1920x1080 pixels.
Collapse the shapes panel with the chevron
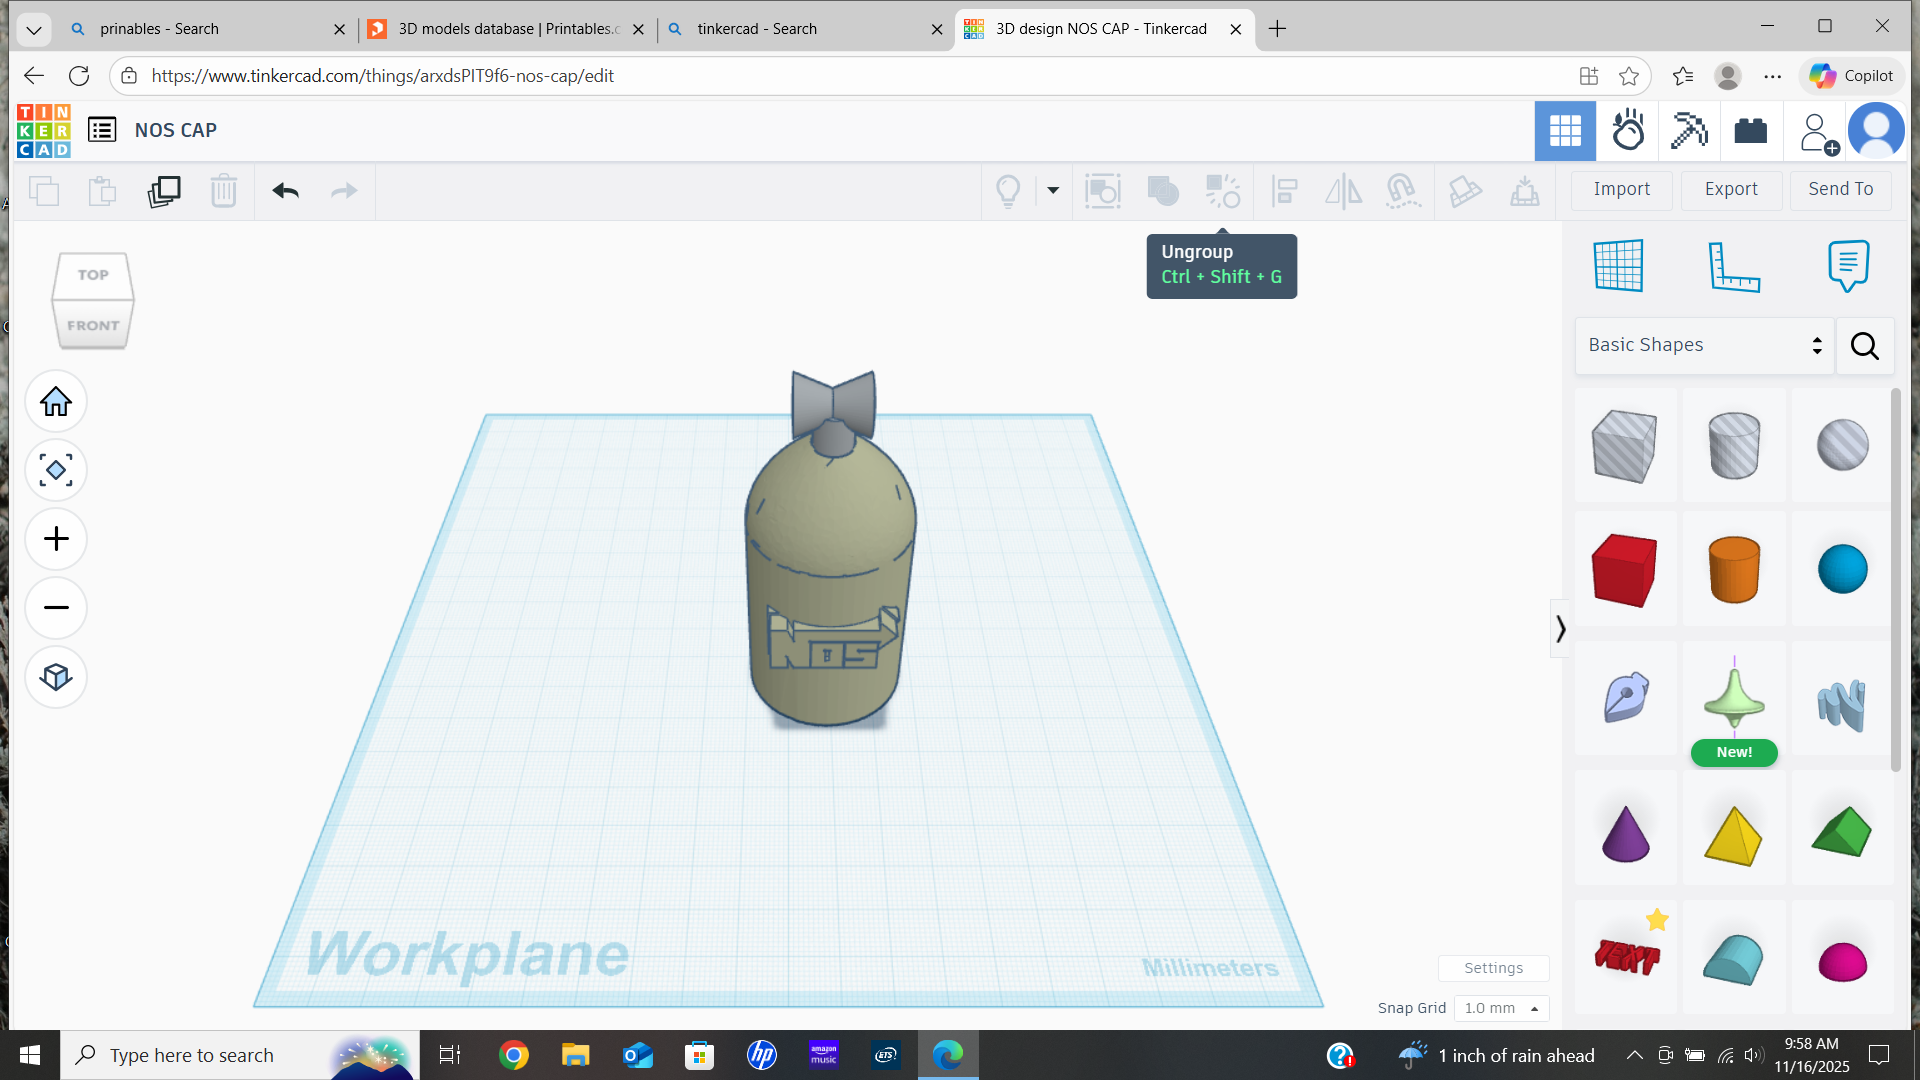(1560, 629)
